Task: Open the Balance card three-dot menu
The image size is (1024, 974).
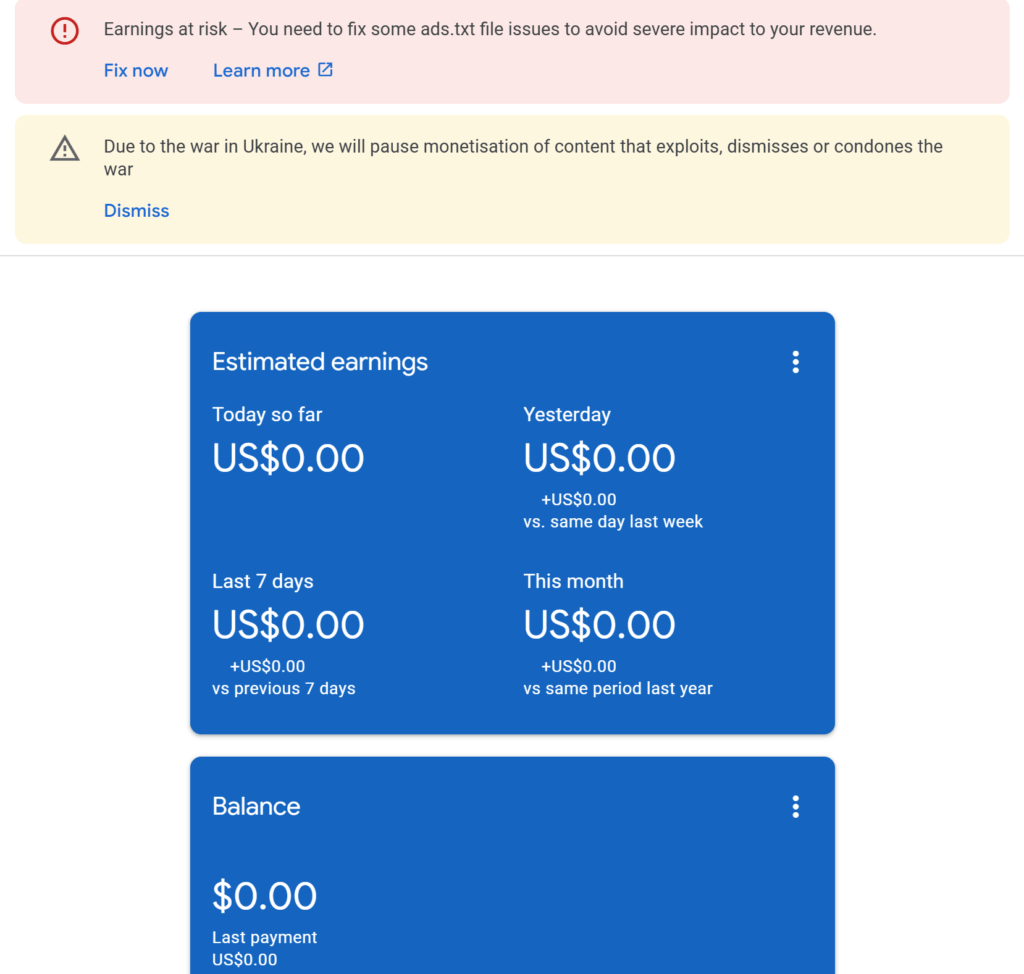Action: click(795, 807)
